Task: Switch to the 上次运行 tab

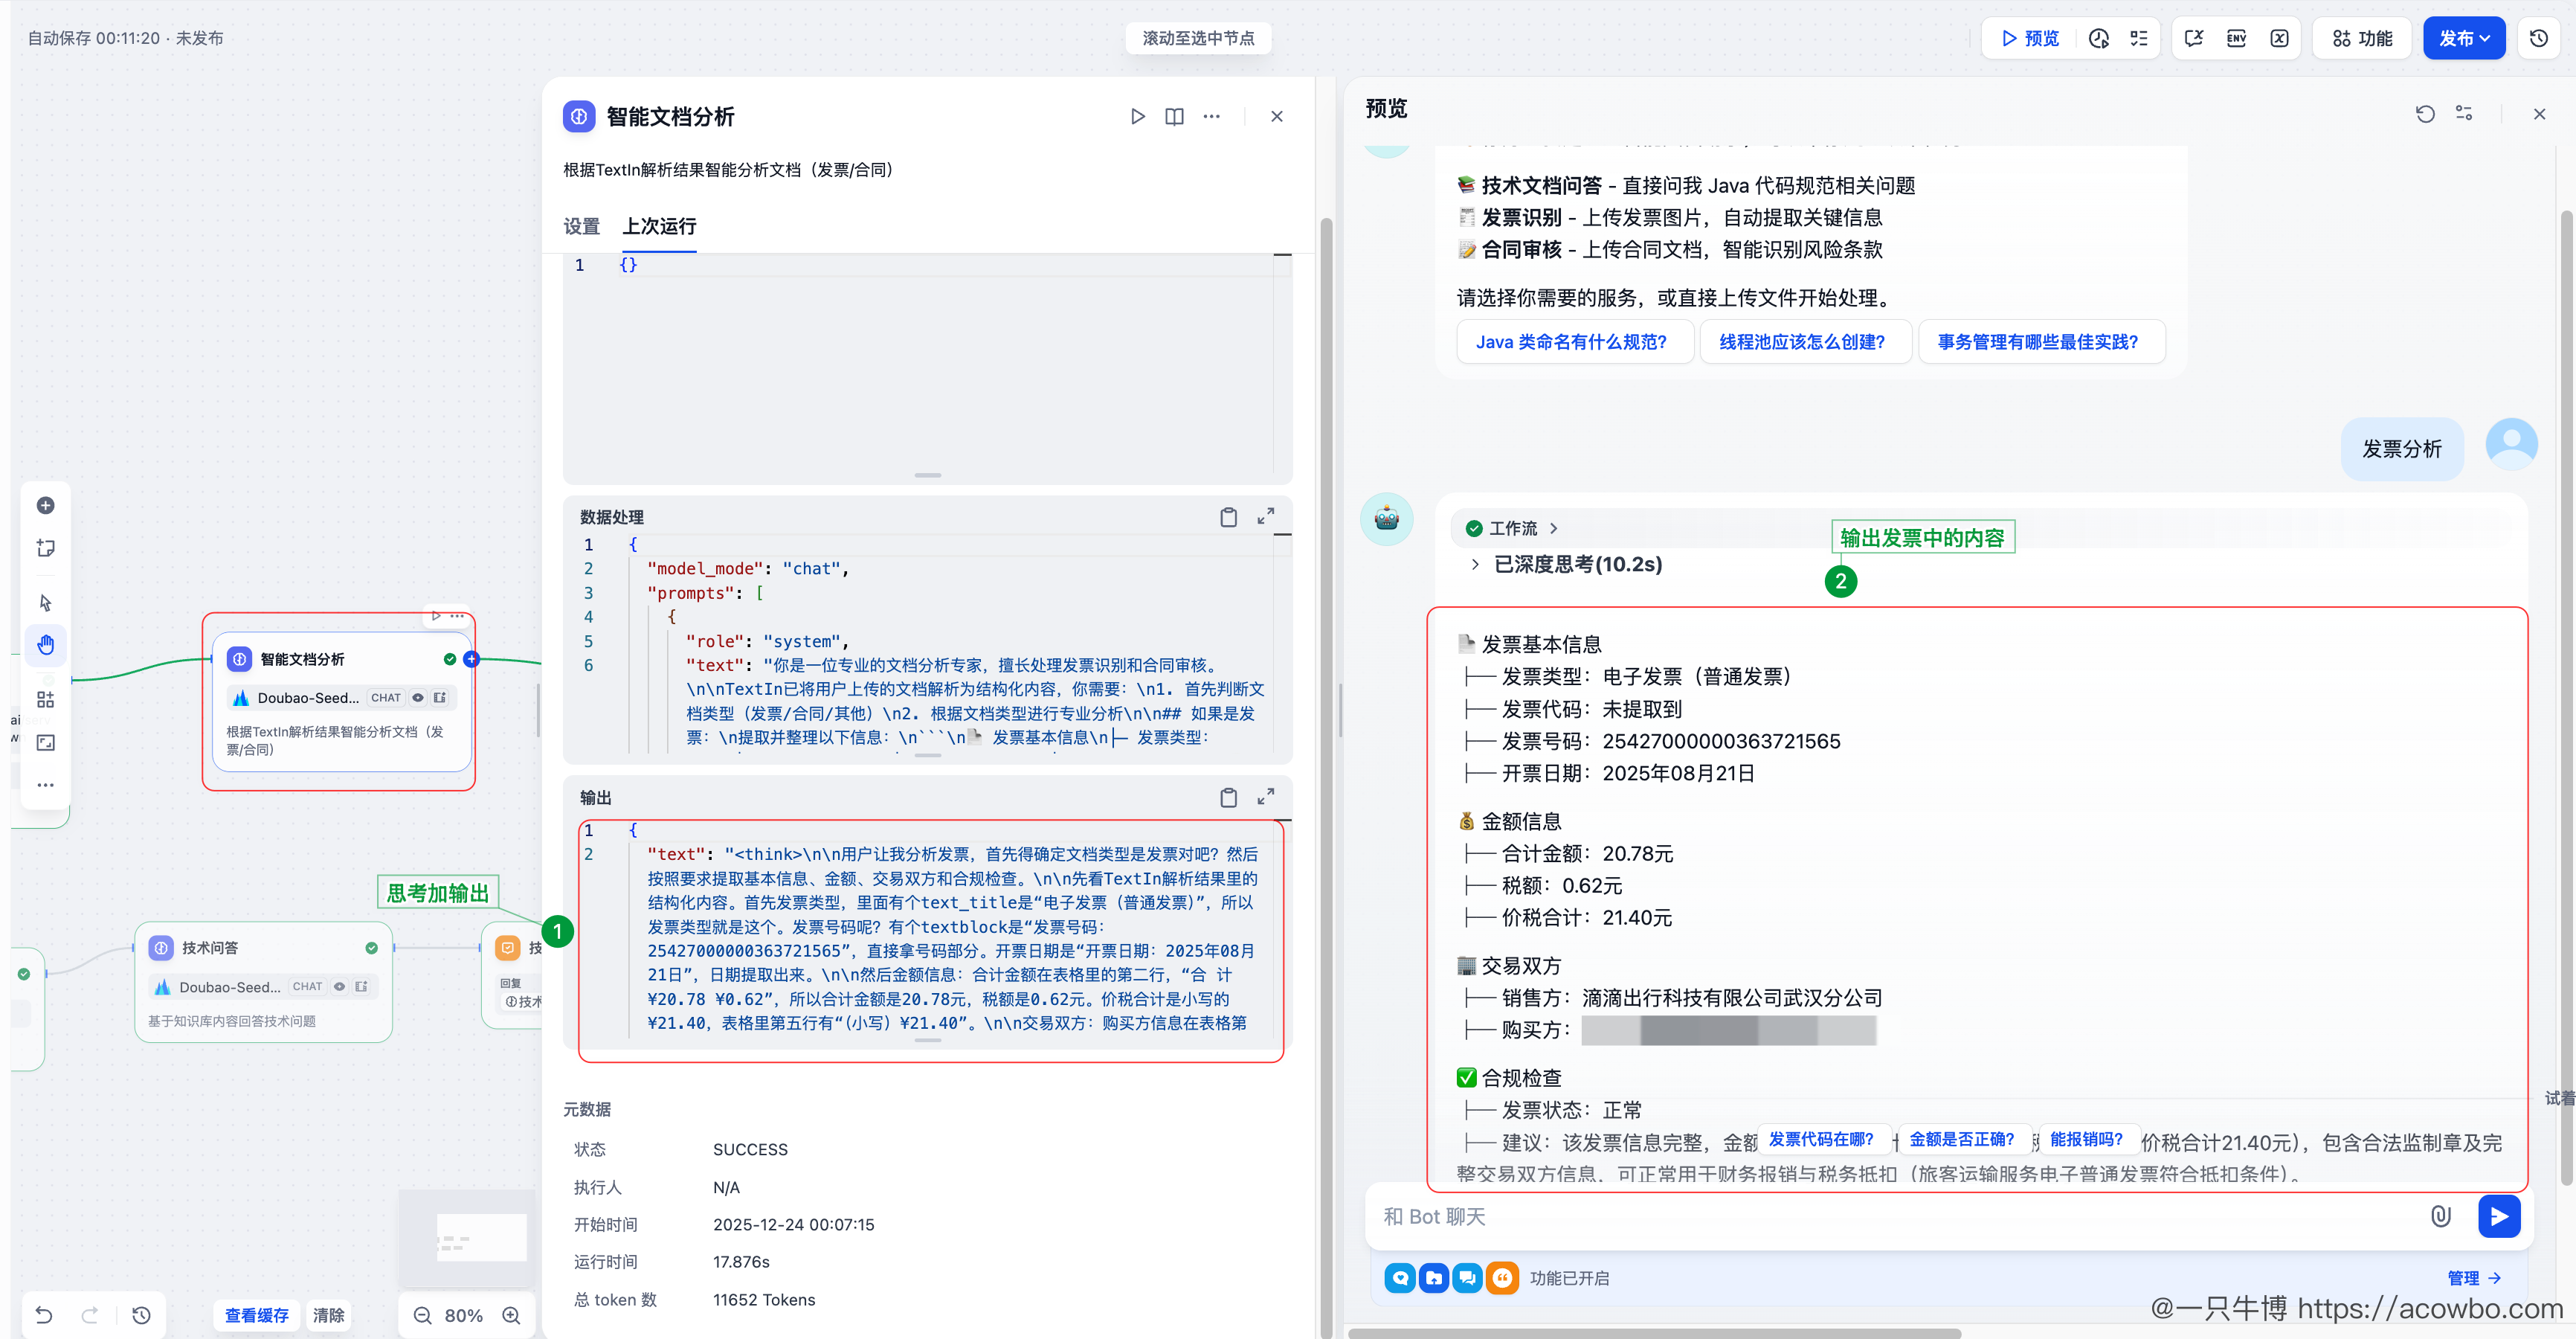Action: pyautogui.click(x=659, y=226)
